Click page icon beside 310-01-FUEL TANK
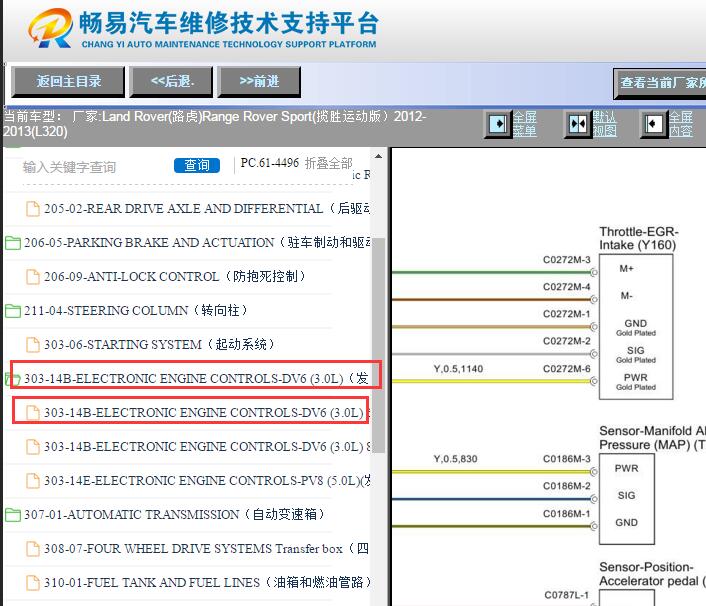706x606 pixels. tap(32, 583)
